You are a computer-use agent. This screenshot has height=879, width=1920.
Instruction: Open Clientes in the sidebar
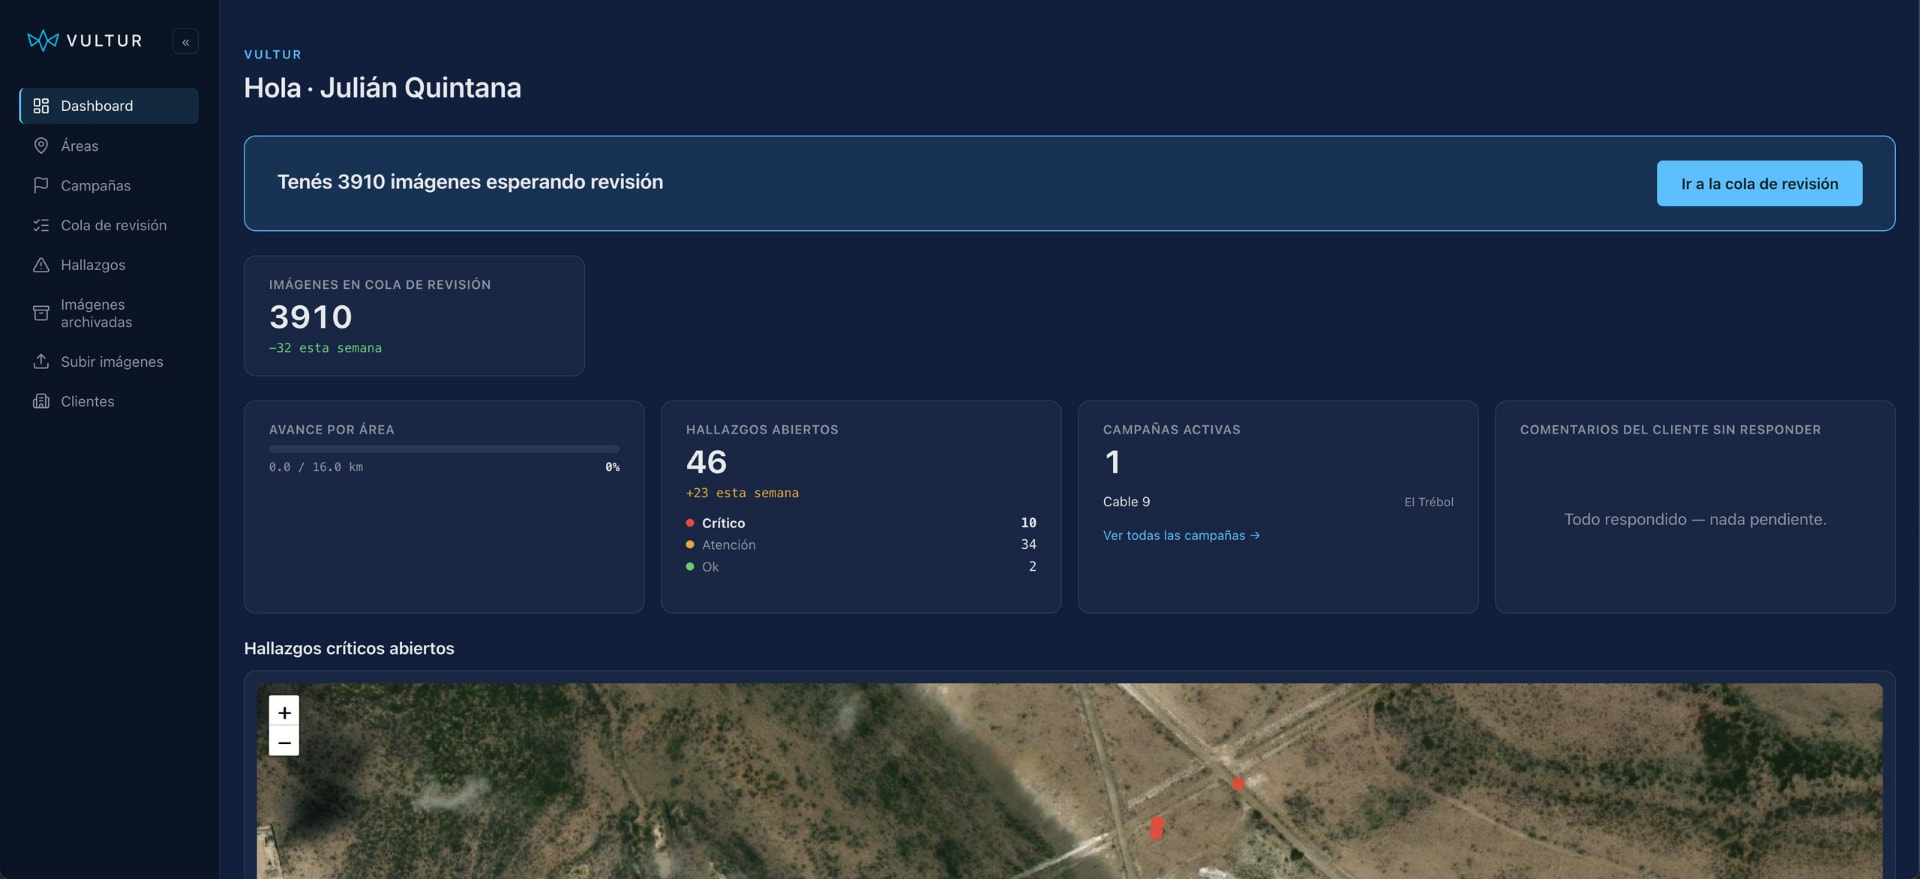pyautogui.click(x=109, y=401)
